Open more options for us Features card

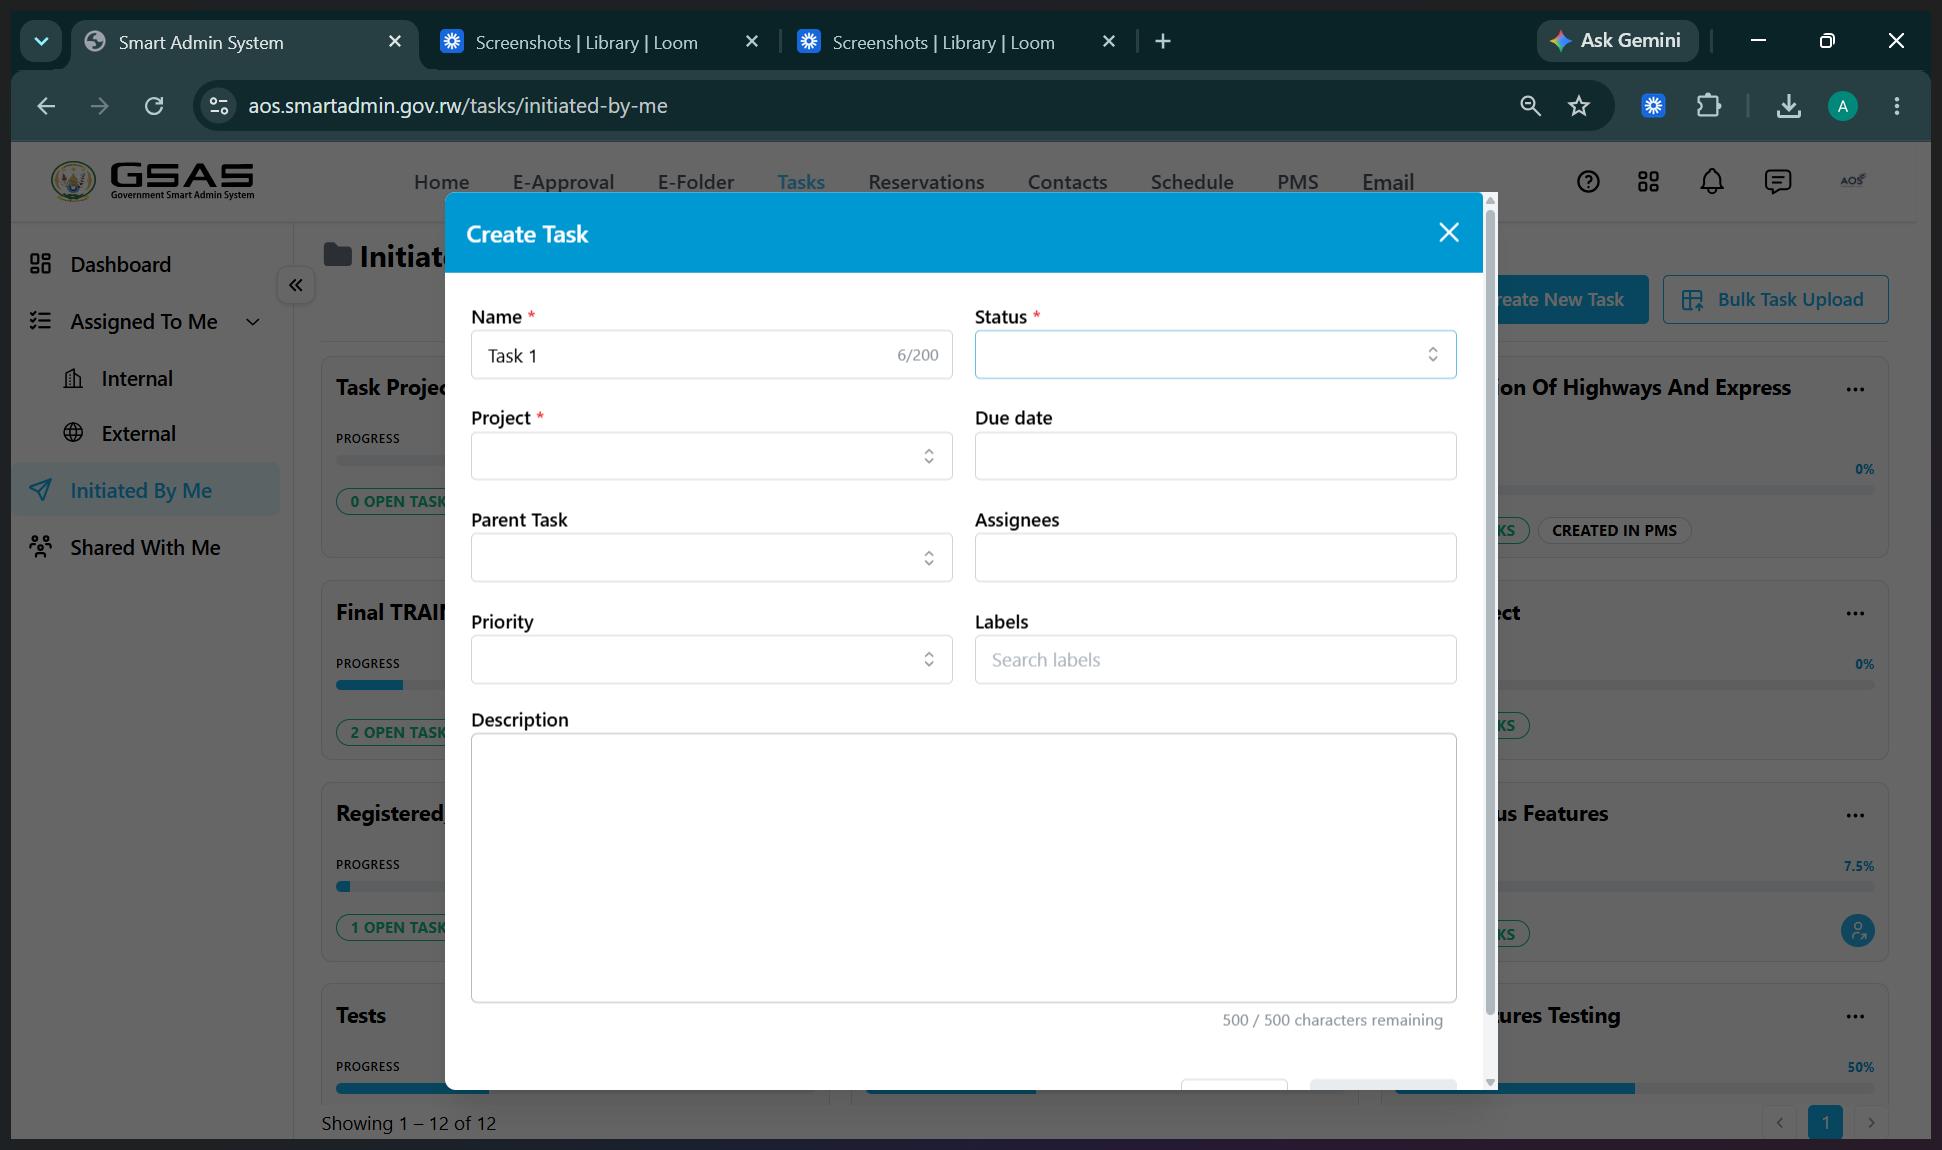tap(1855, 815)
